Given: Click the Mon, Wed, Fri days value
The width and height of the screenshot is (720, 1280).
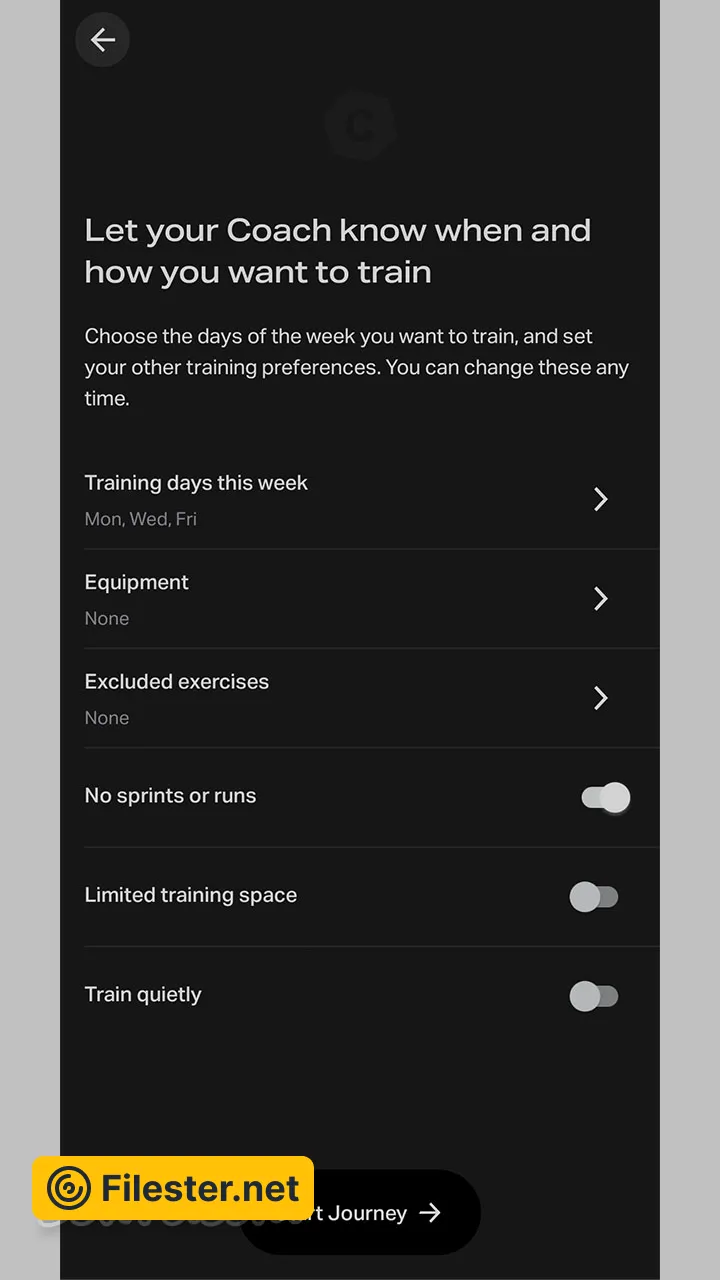Looking at the screenshot, I should (x=141, y=520).
